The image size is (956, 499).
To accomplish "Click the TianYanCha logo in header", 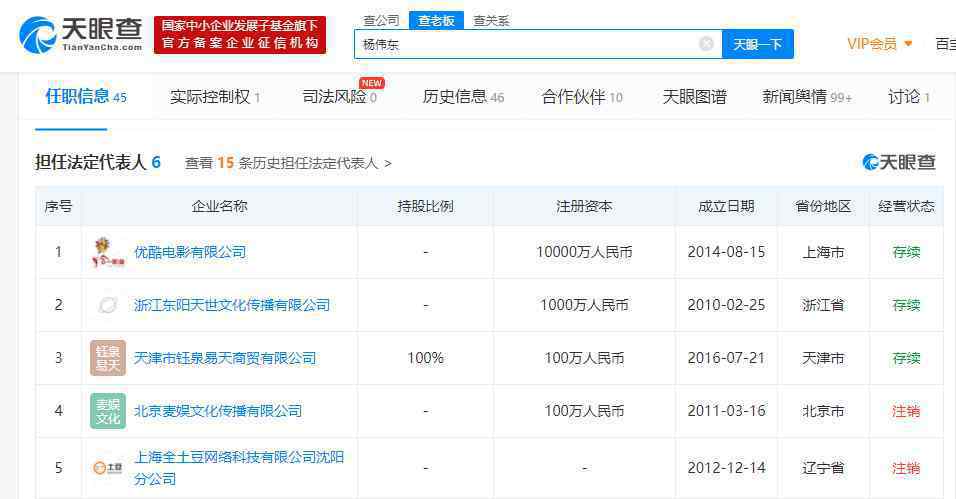I will (x=80, y=35).
